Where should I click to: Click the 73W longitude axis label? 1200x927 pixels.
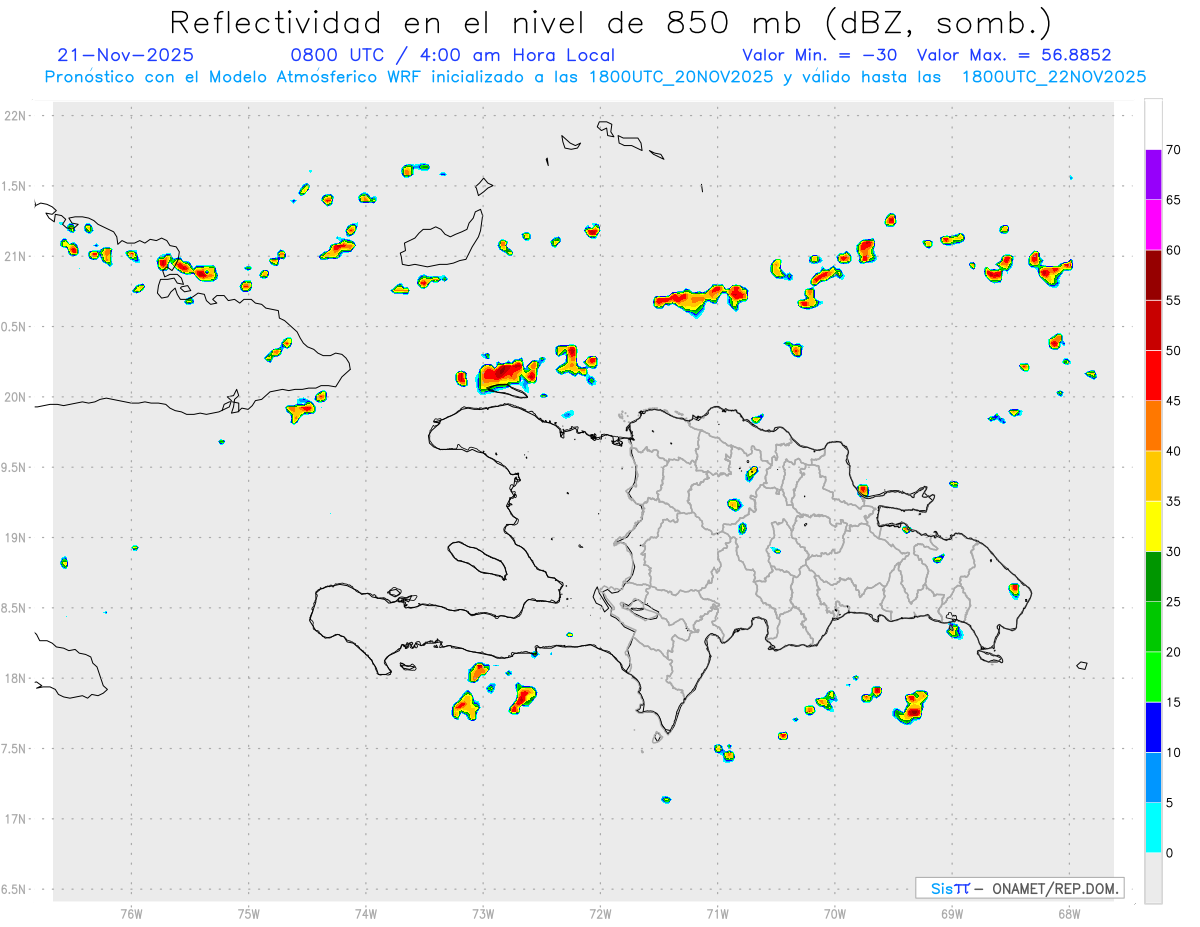coord(483,914)
